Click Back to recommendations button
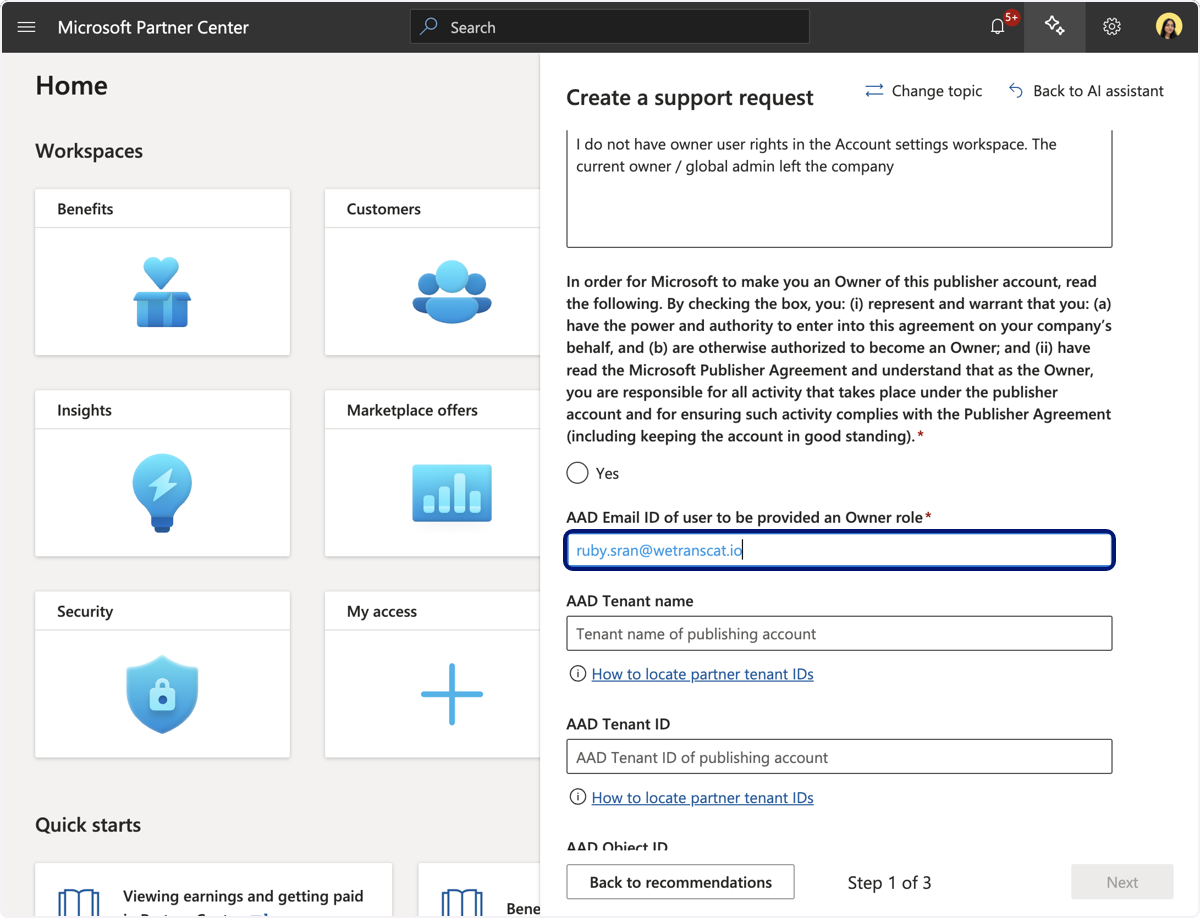Image resolution: width=1200 pixels, height=918 pixels. pyautogui.click(x=680, y=882)
